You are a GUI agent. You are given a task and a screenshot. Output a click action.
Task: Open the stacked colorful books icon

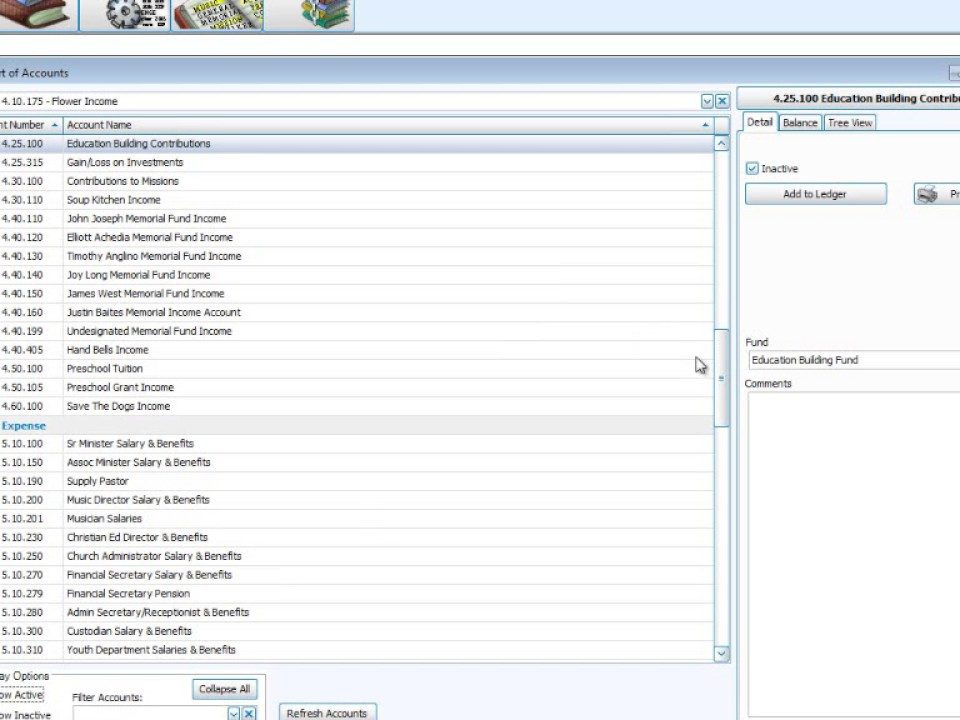(325, 14)
